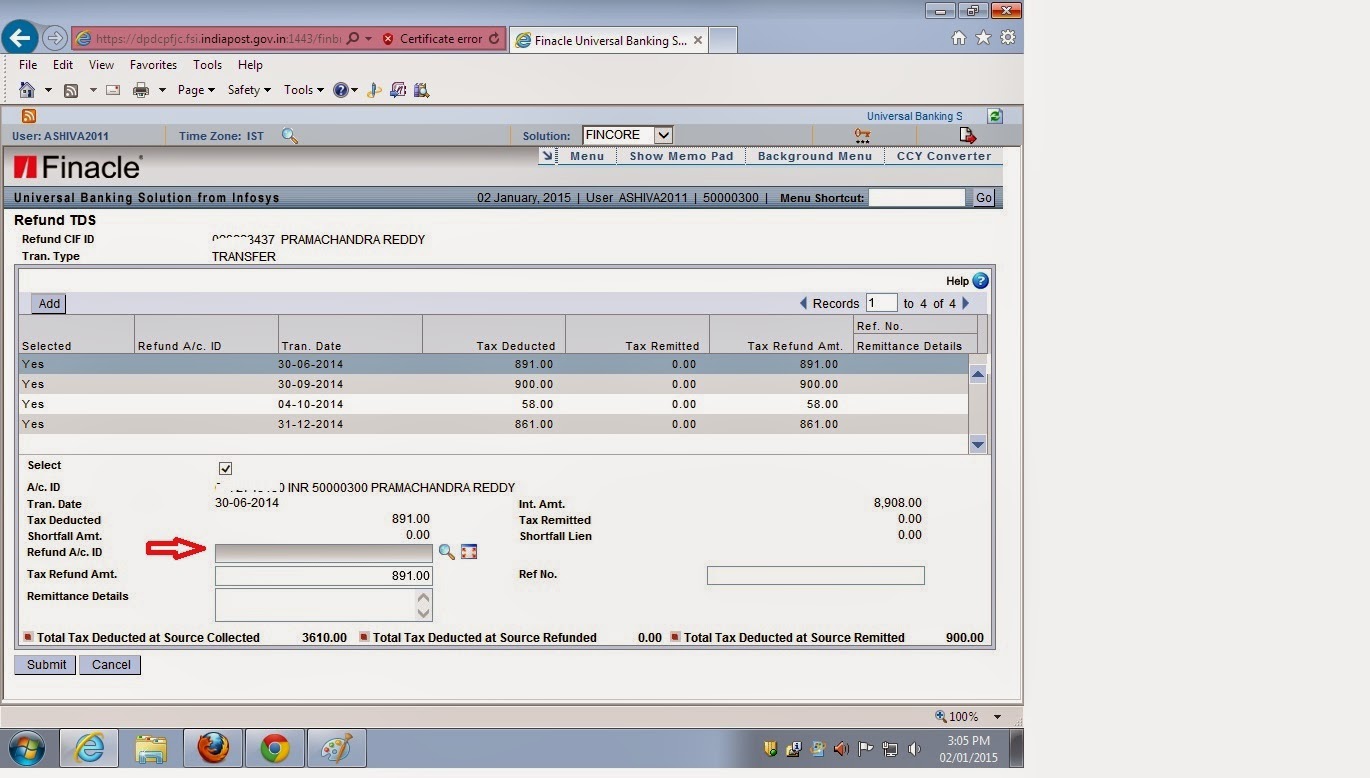Screen dimensions: 1370x778
Task: Click the Add button above records table
Action: [x=49, y=304]
